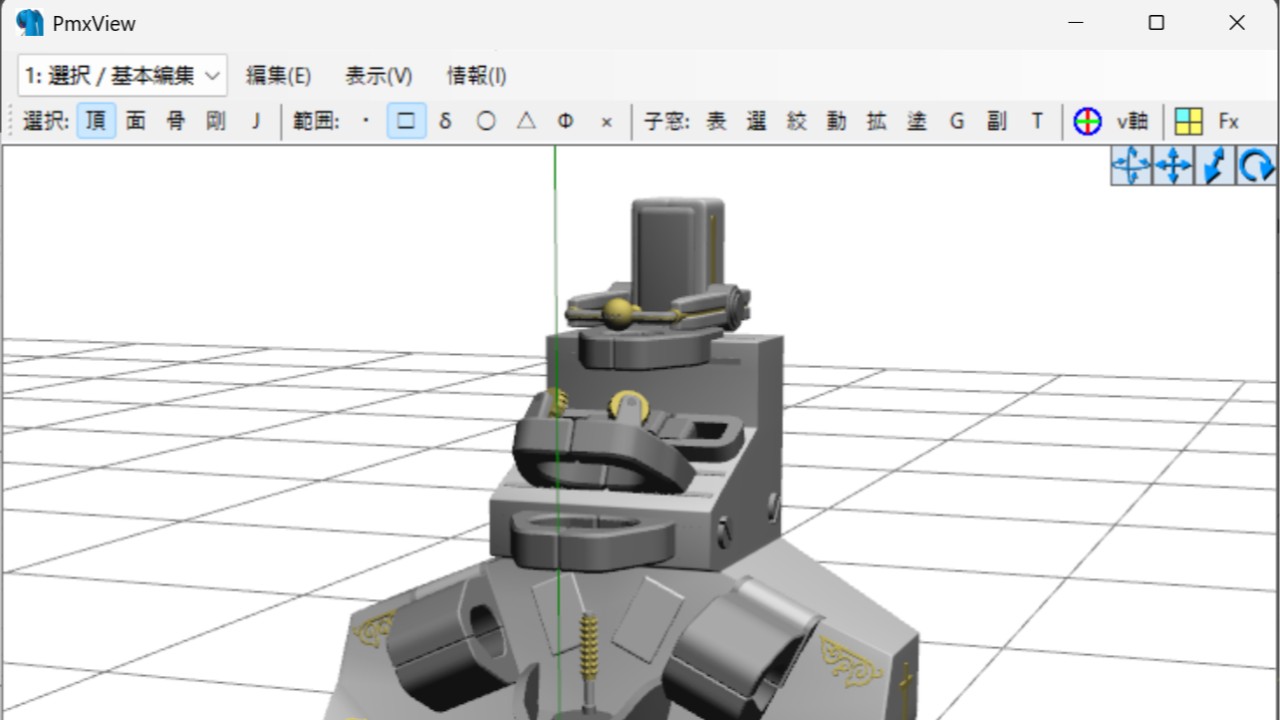Switch to 面 face selection mode
This screenshot has height=720, width=1280.
(x=135, y=120)
